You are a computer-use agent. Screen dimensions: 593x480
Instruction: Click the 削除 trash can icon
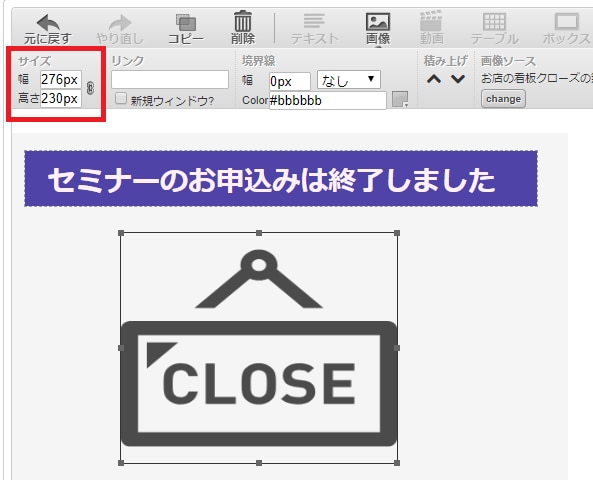[x=243, y=22]
